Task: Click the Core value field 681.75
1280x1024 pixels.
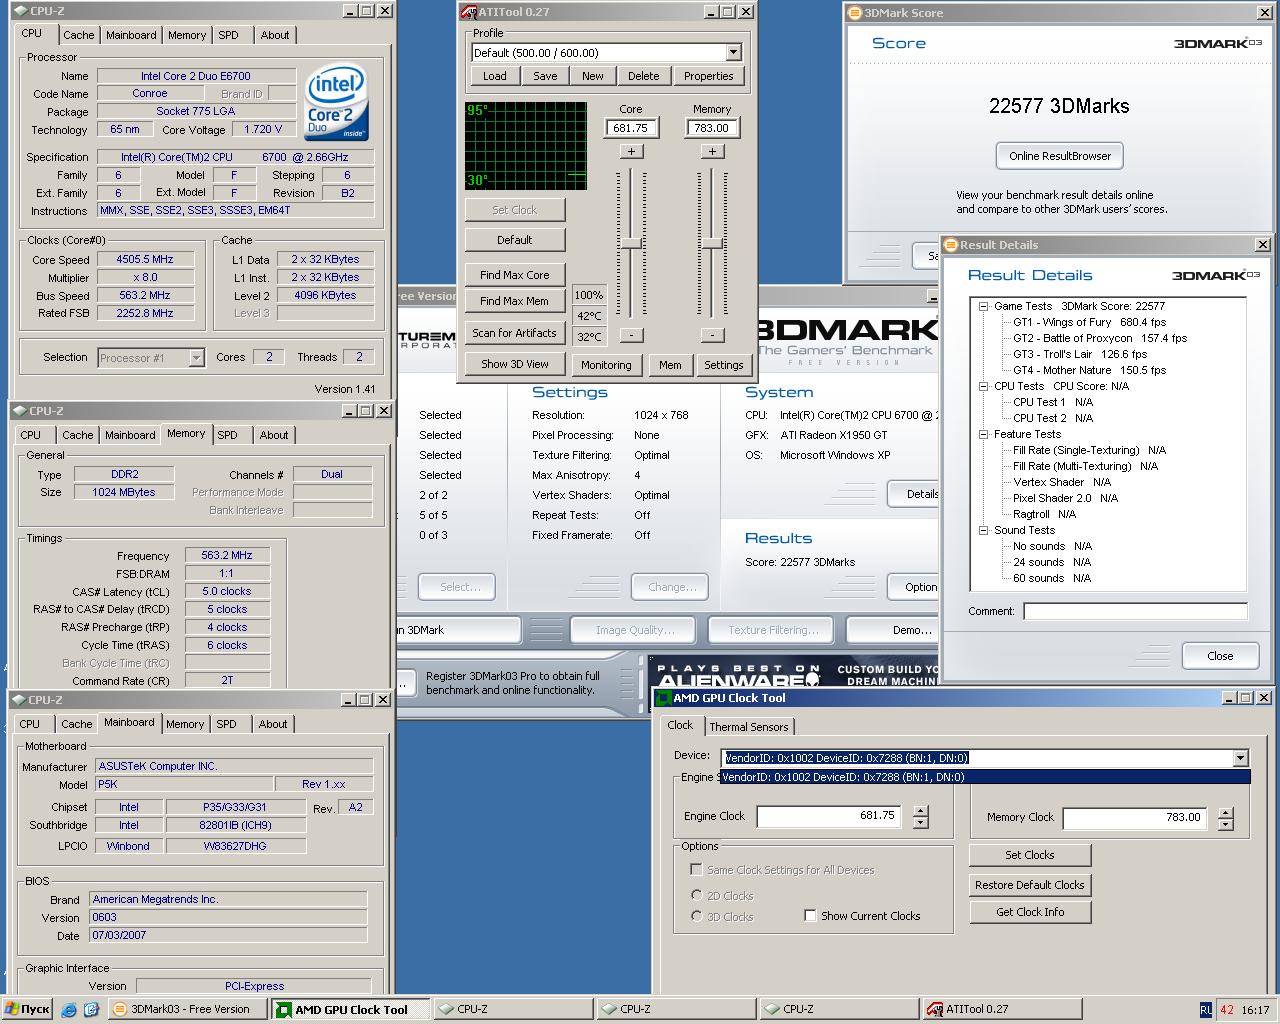Action: pos(631,128)
